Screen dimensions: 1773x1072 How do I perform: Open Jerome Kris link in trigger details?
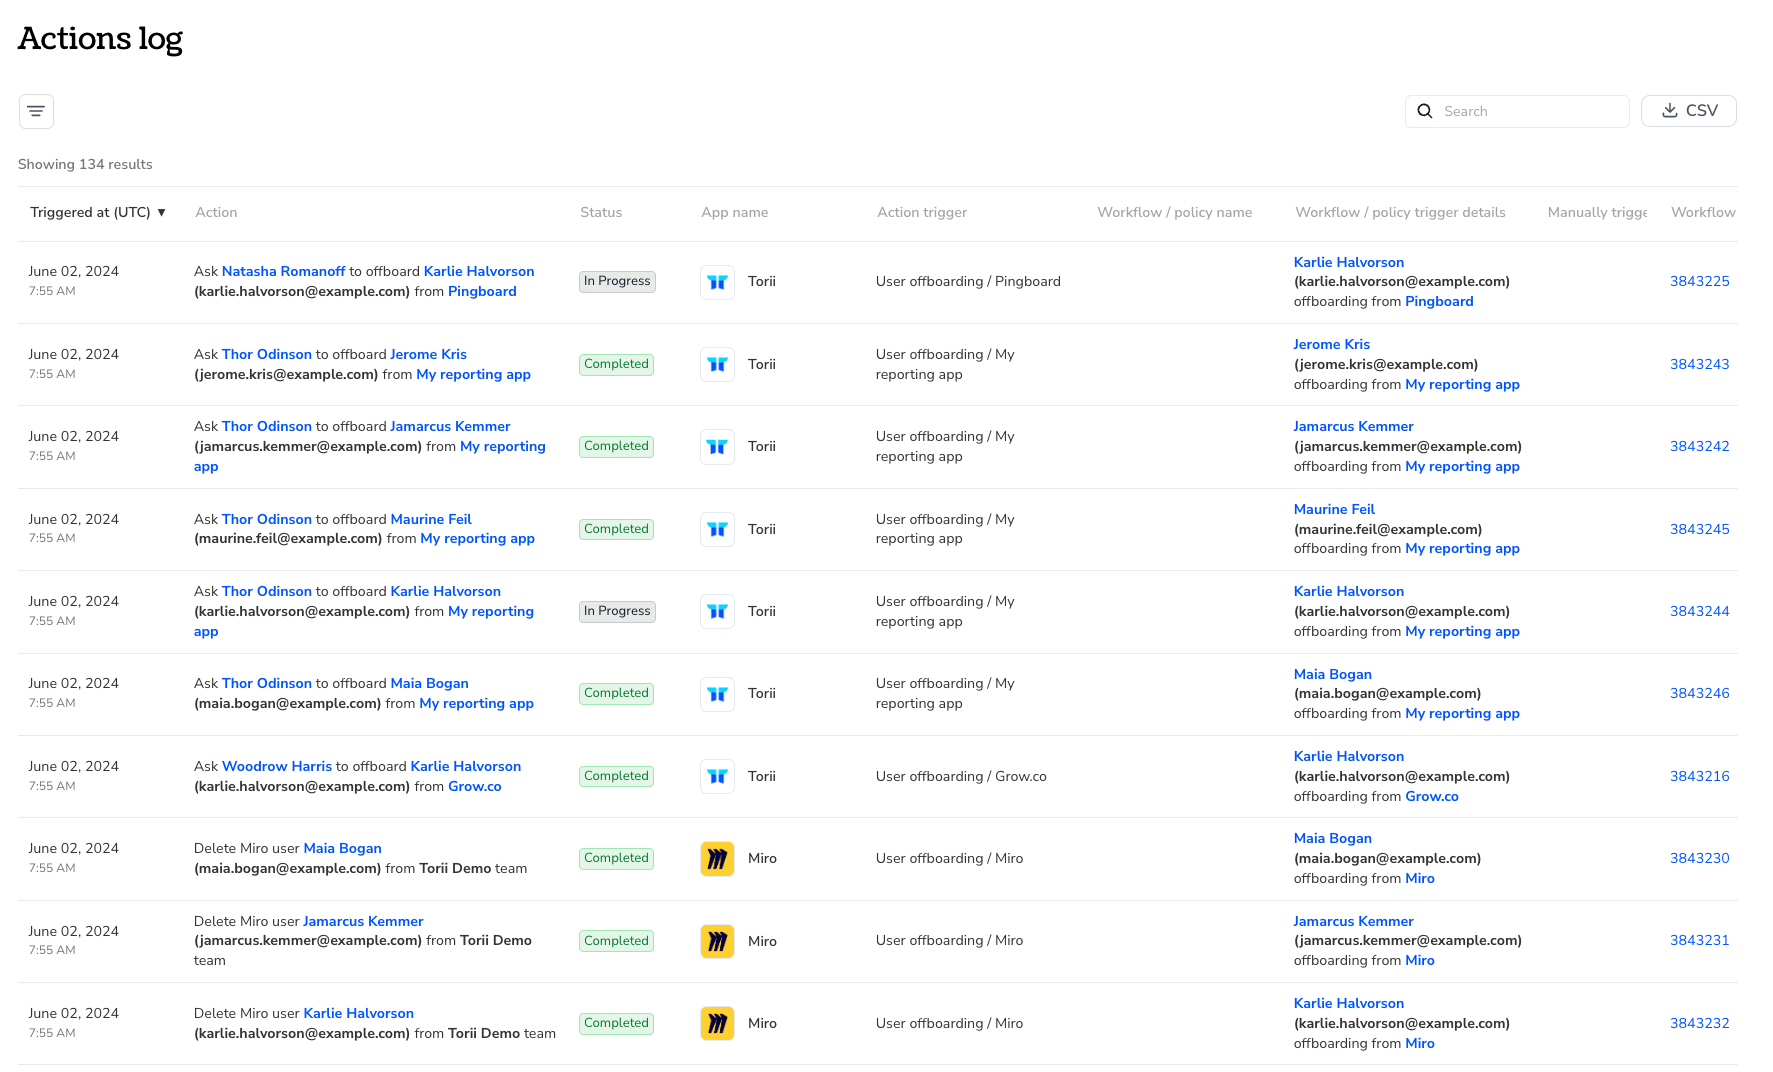pos(1331,344)
